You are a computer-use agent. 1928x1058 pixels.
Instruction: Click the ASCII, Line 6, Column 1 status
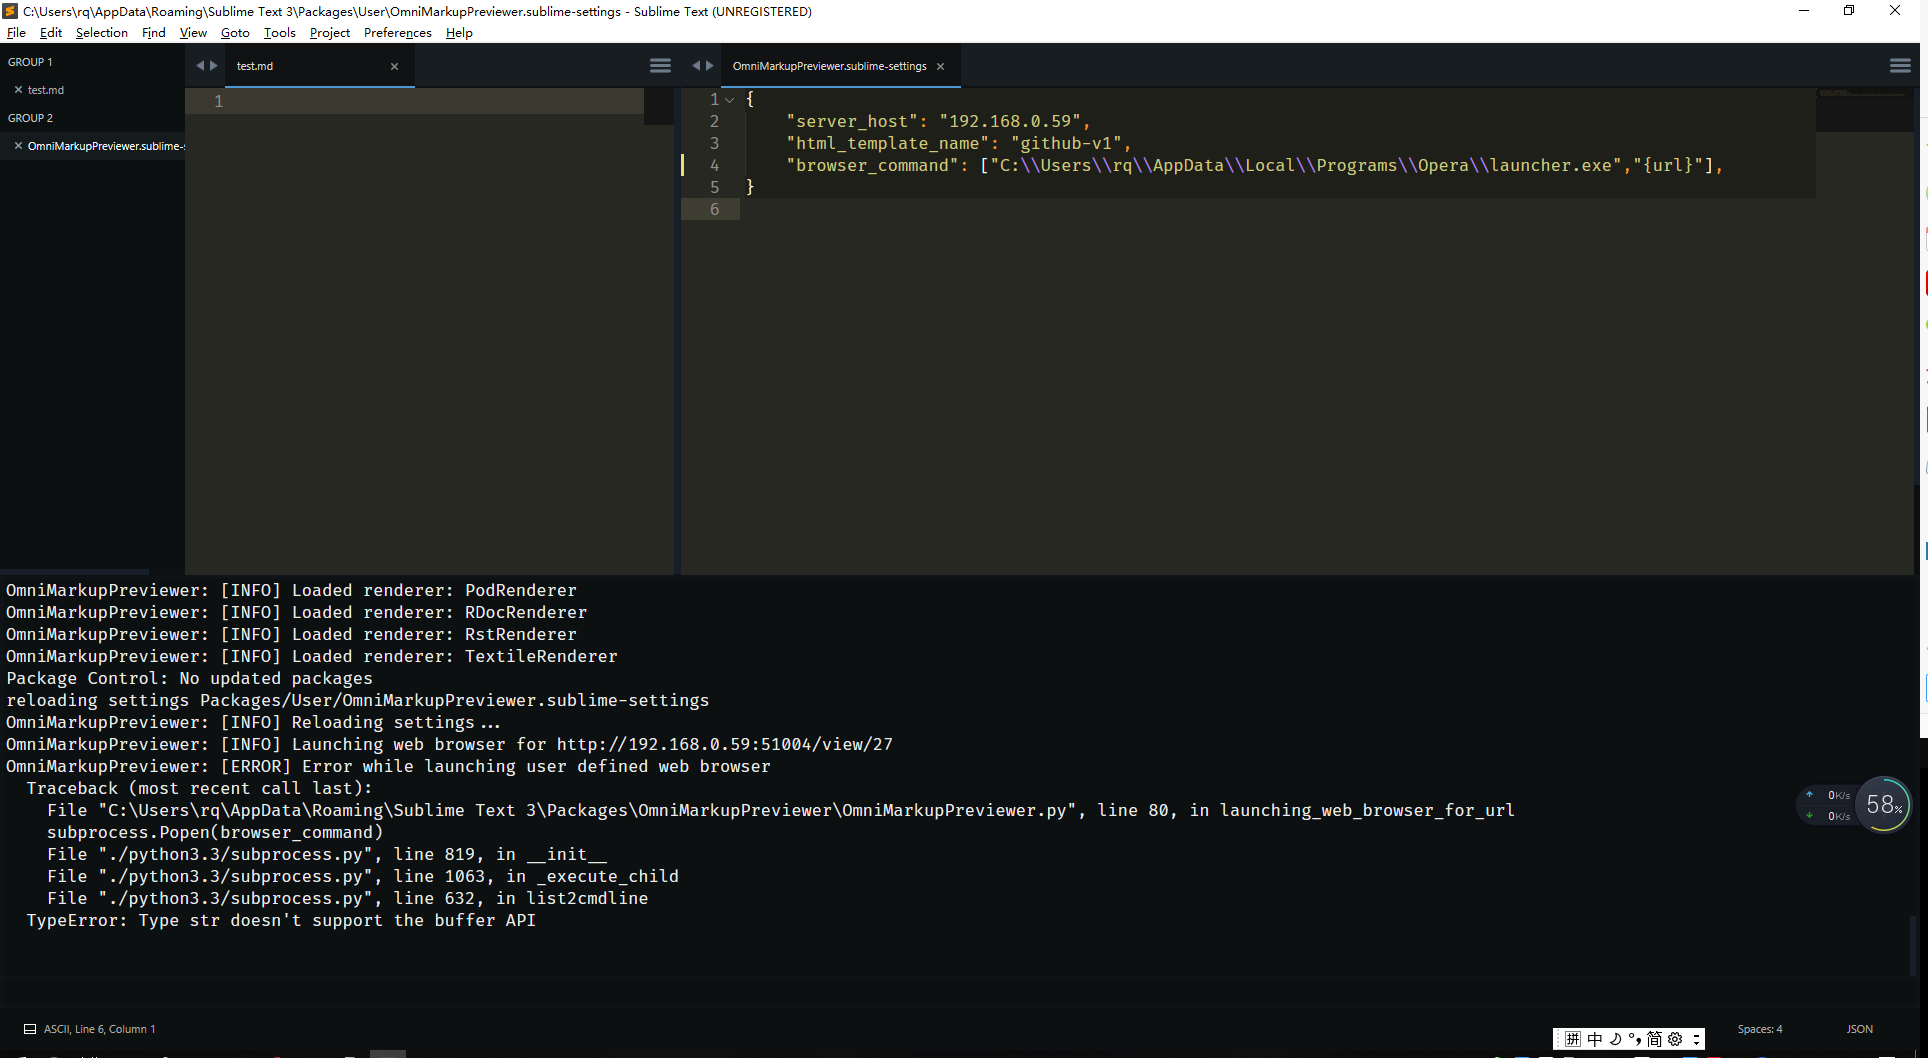click(x=100, y=1029)
